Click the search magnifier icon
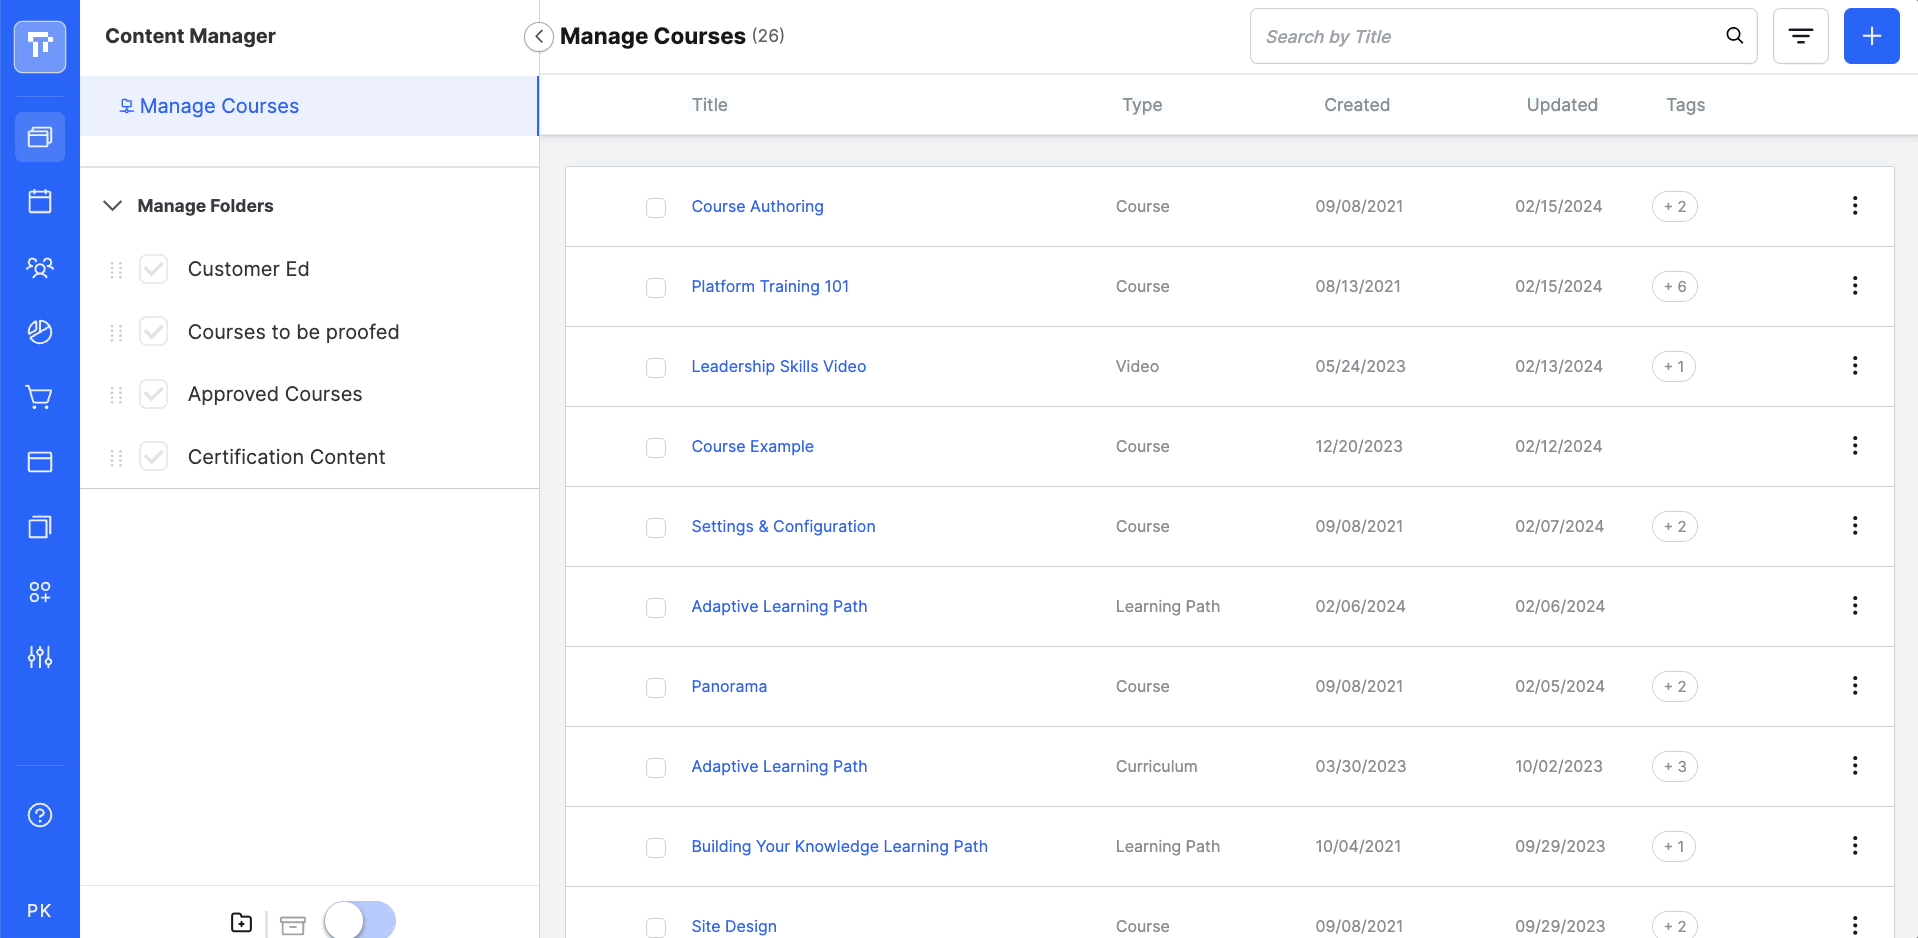Image resolution: width=1918 pixels, height=938 pixels. pyautogui.click(x=1735, y=35)
